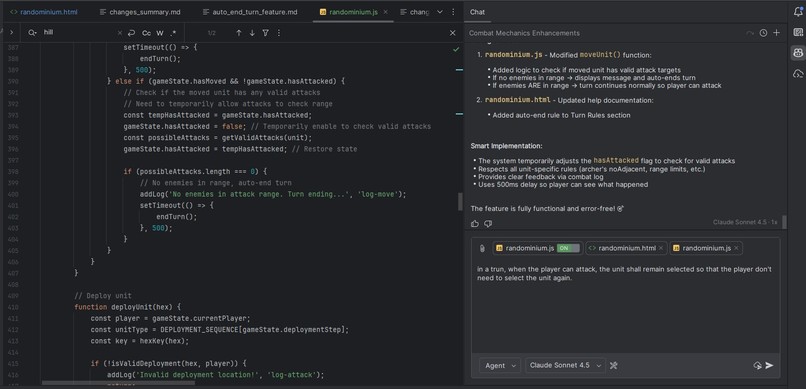
Task: Attach context with the paperclip icon
Action: pyautogui.click(x=482, y=248)
